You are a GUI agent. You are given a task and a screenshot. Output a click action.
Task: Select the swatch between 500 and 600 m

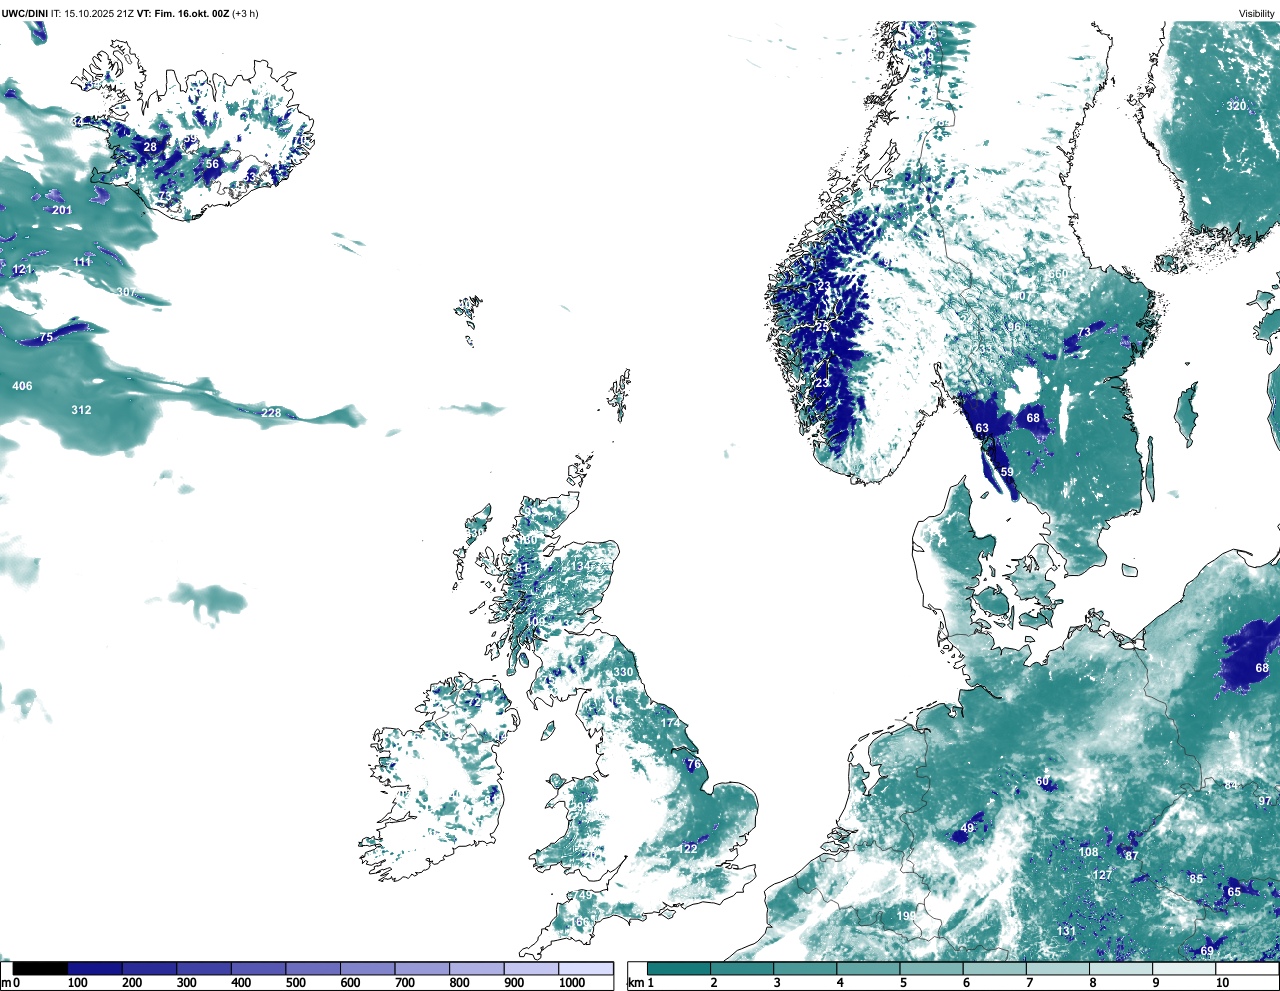(x=313, y=968)
